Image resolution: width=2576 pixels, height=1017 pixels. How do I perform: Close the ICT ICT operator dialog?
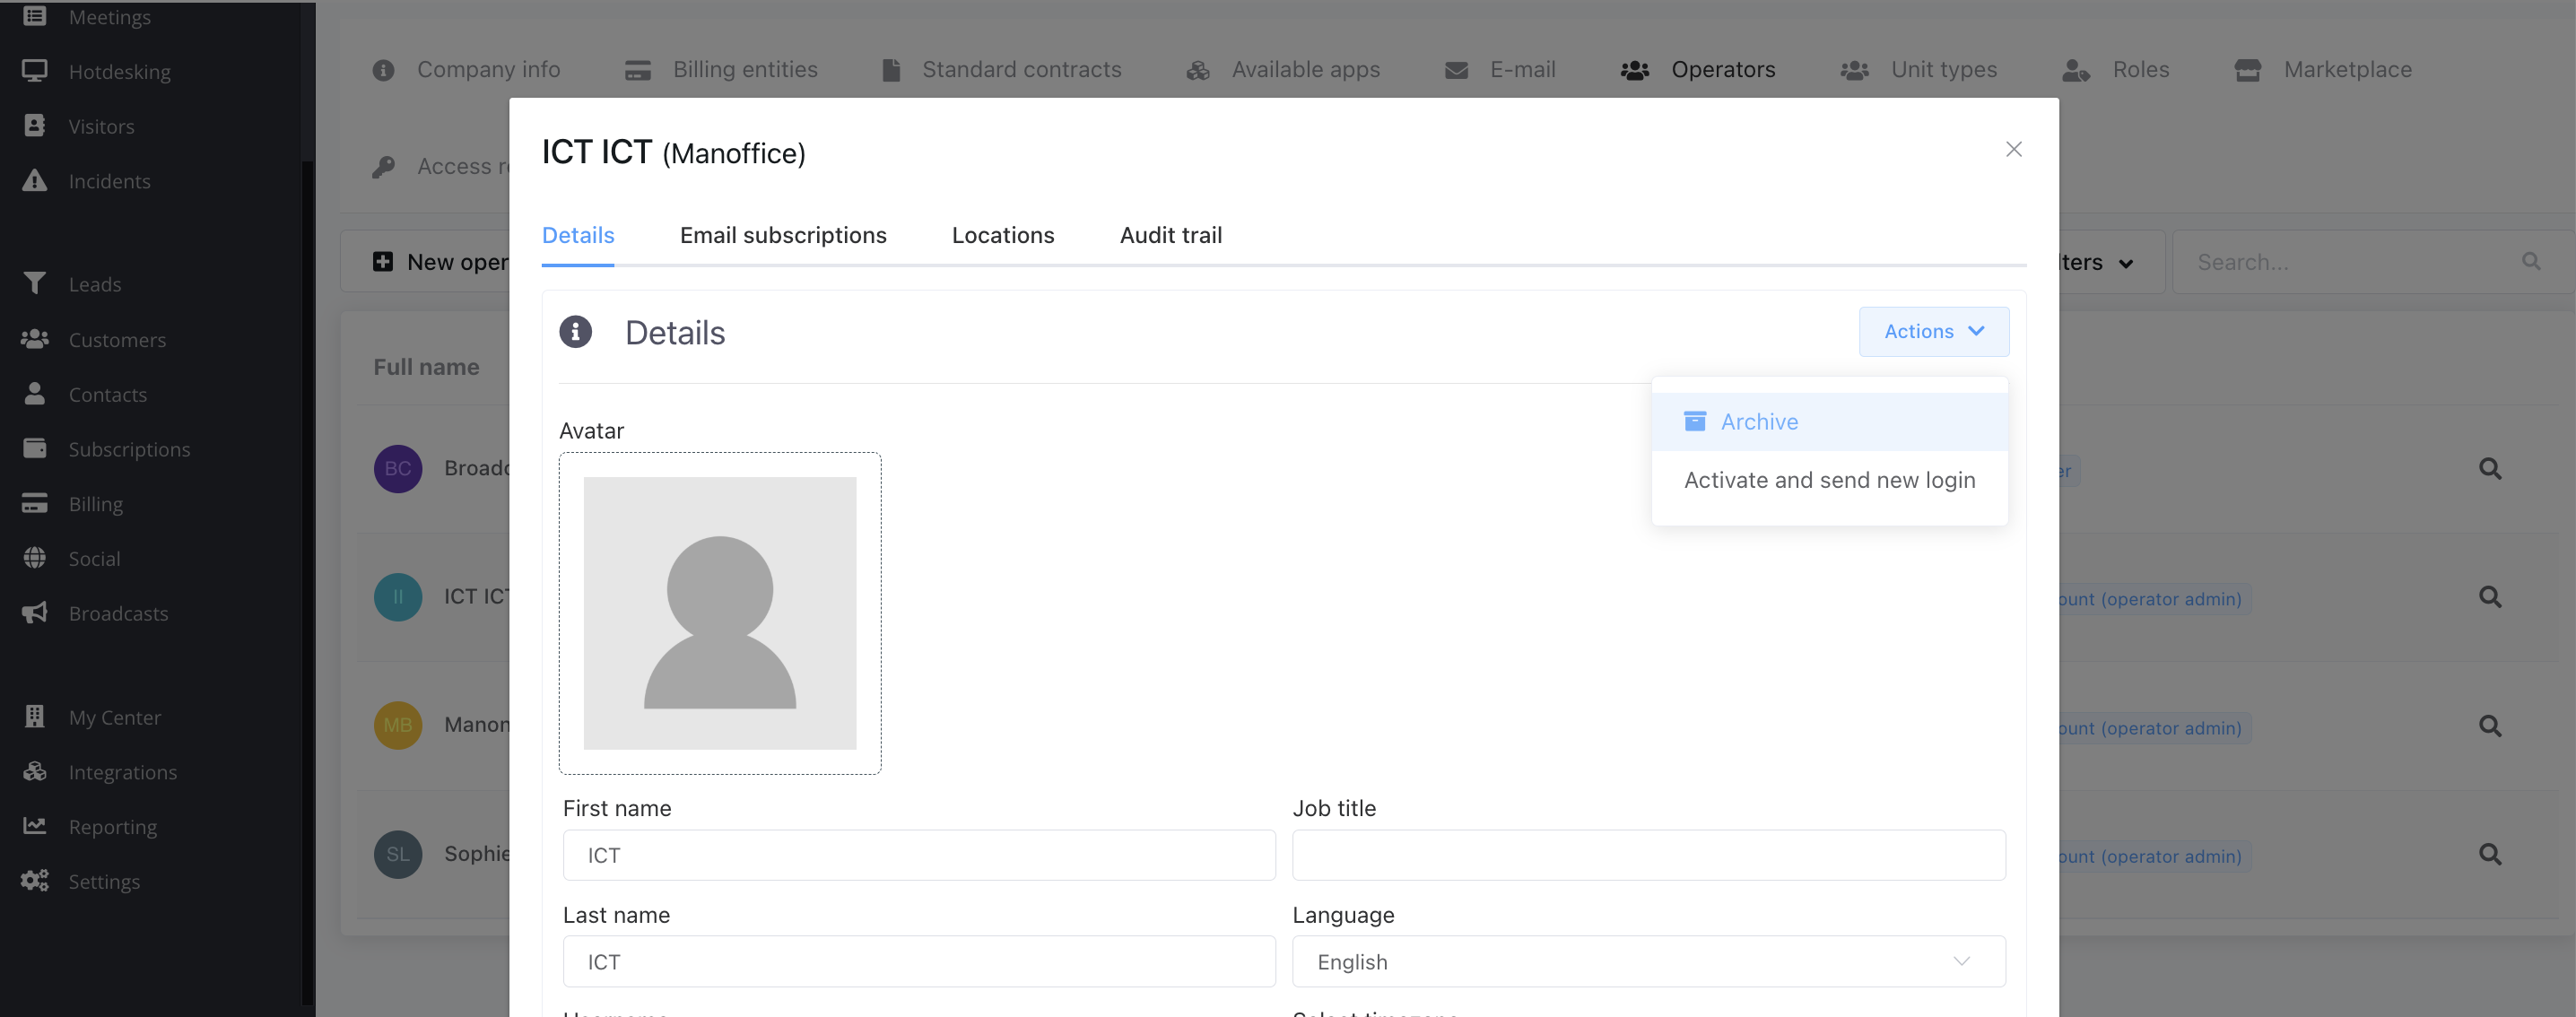click(x=2013, y=149)
